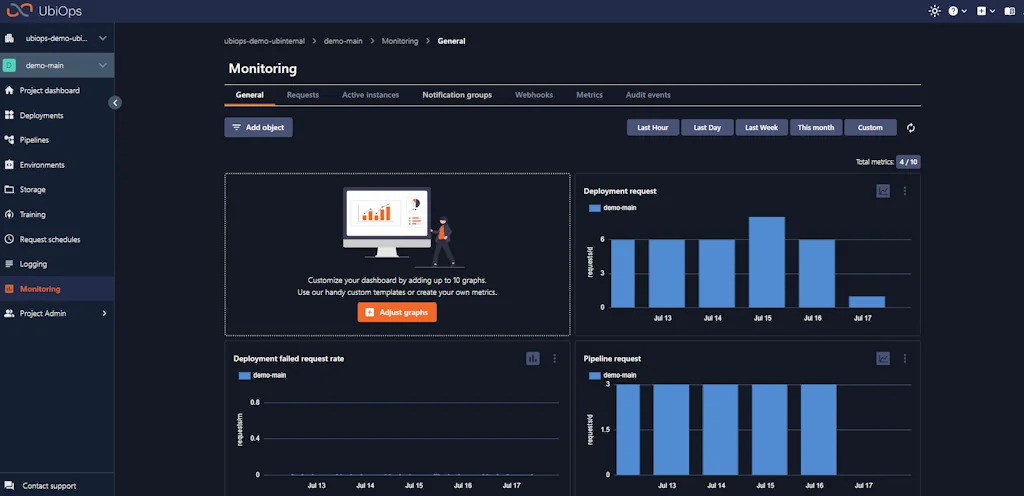Toggle chart type on Deployment failed request rate

coord(533,358)
